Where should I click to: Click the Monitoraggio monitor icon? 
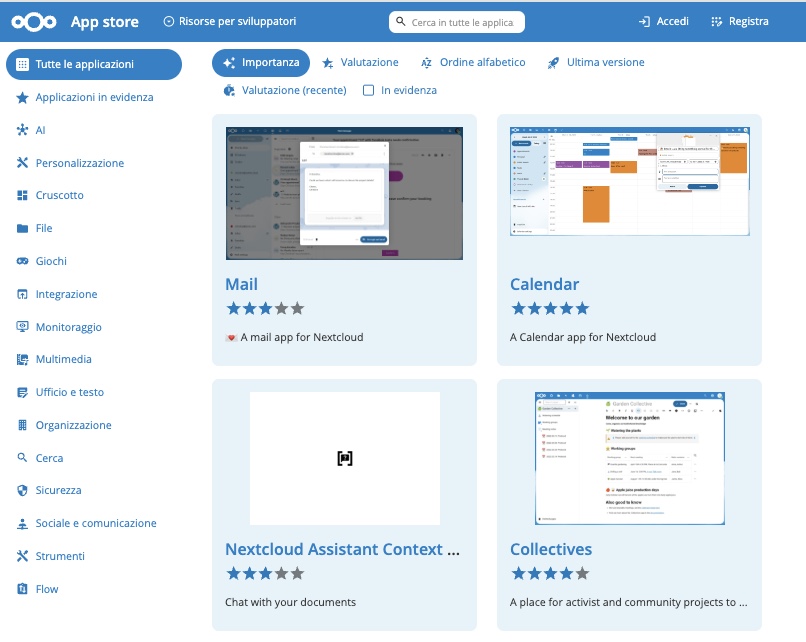click(22, 327)
